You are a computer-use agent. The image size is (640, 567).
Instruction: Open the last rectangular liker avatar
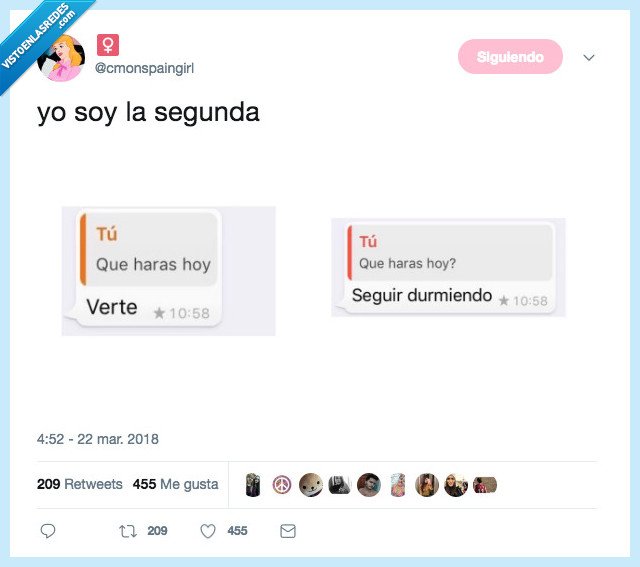coord(484,485)
